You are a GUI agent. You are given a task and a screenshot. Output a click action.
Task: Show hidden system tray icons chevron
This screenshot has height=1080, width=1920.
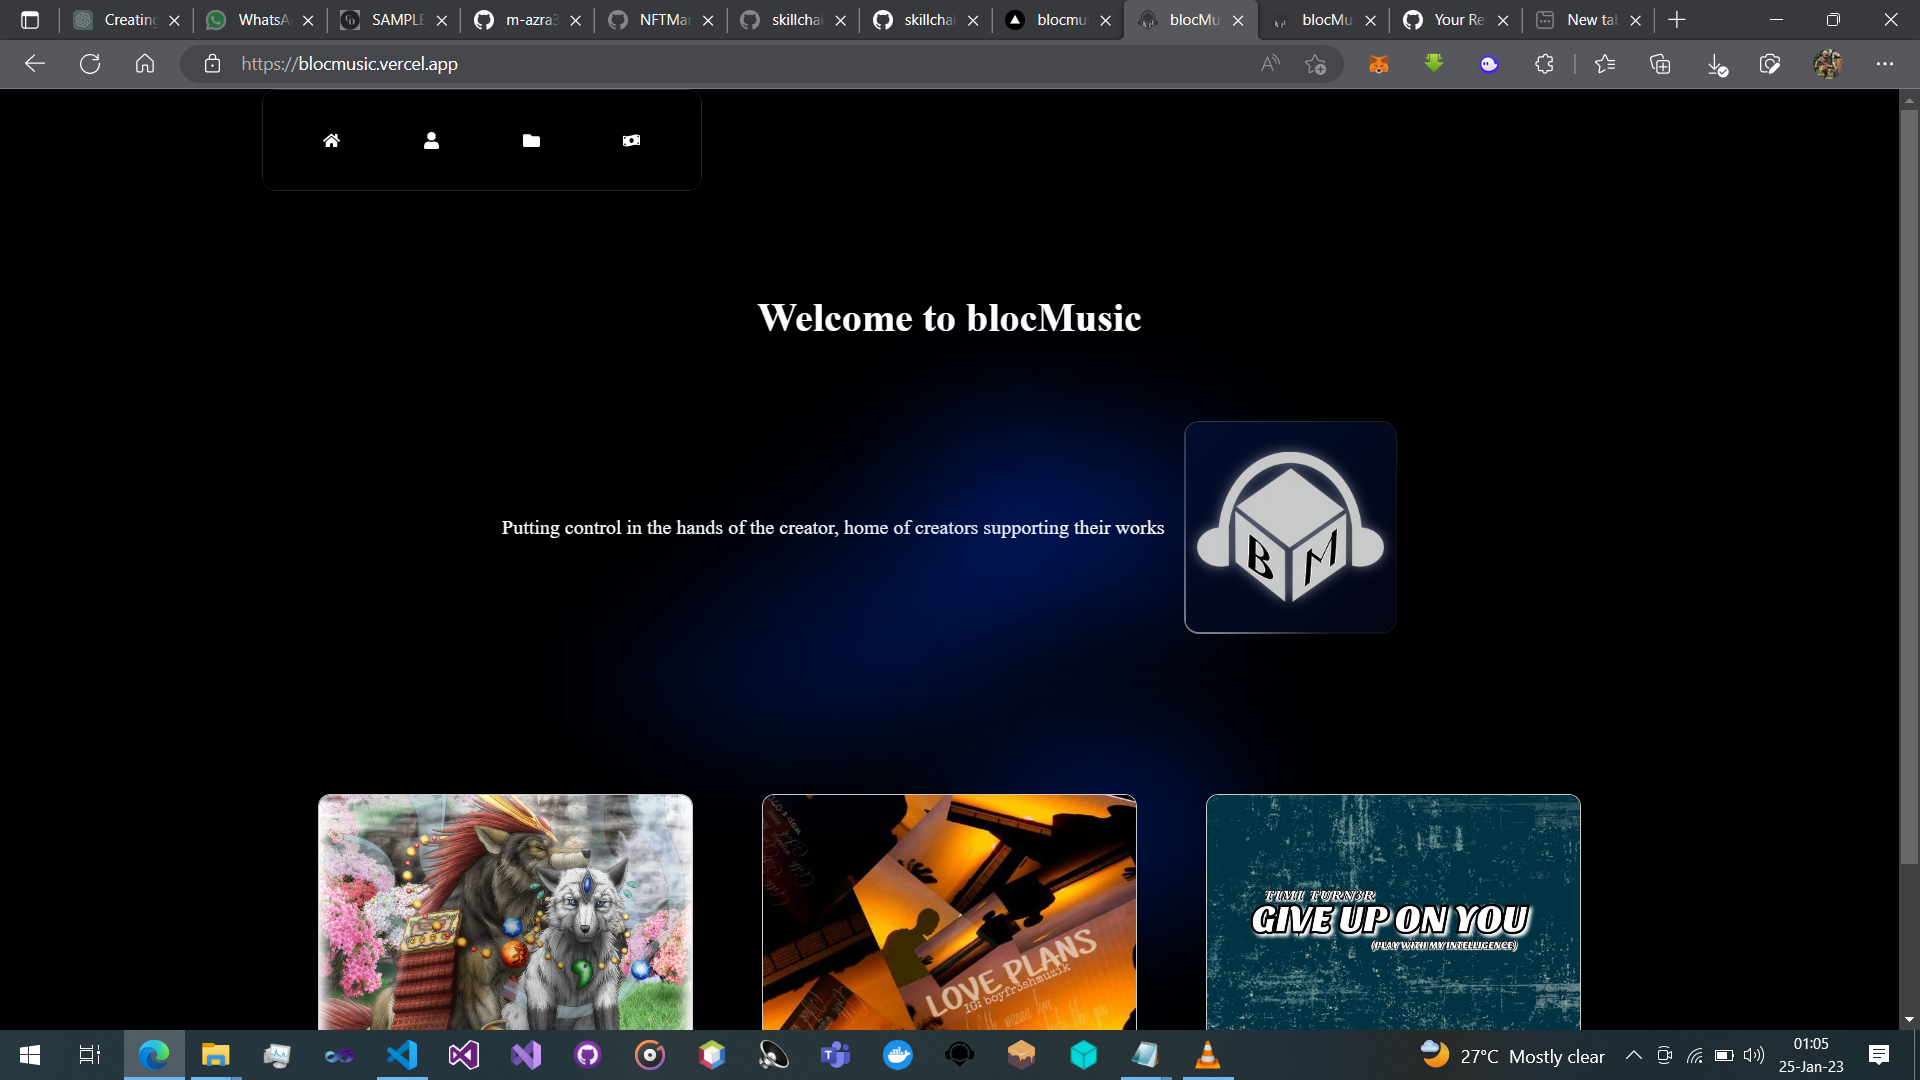click(x=1634, y=1055)
